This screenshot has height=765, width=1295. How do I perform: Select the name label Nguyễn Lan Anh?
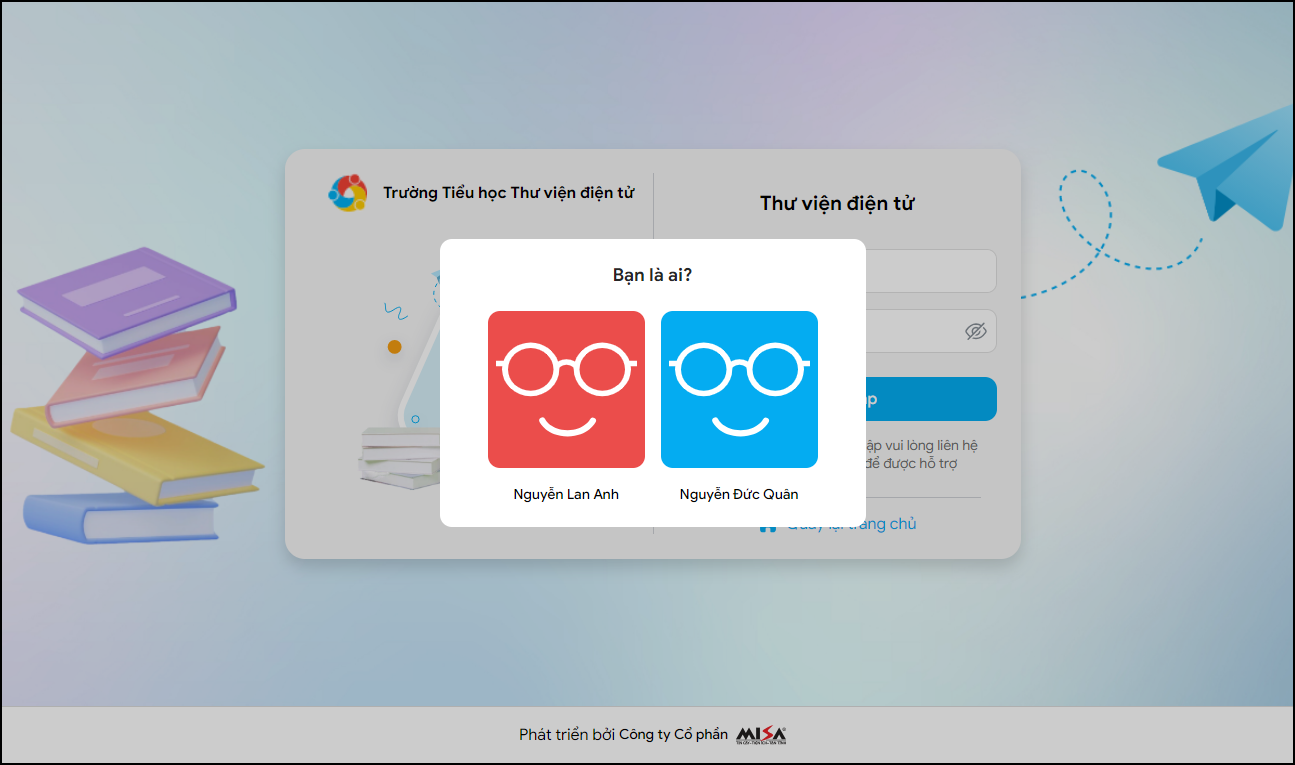point(566,494)
